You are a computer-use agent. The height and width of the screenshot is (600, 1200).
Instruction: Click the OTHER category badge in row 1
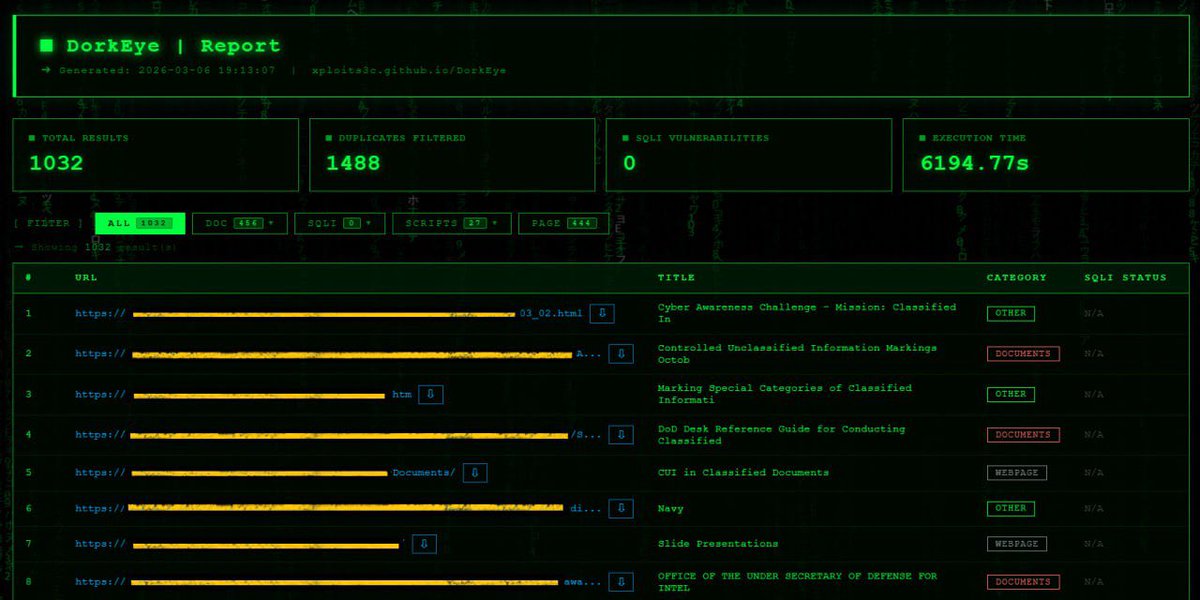click(x=1011, y=313)
